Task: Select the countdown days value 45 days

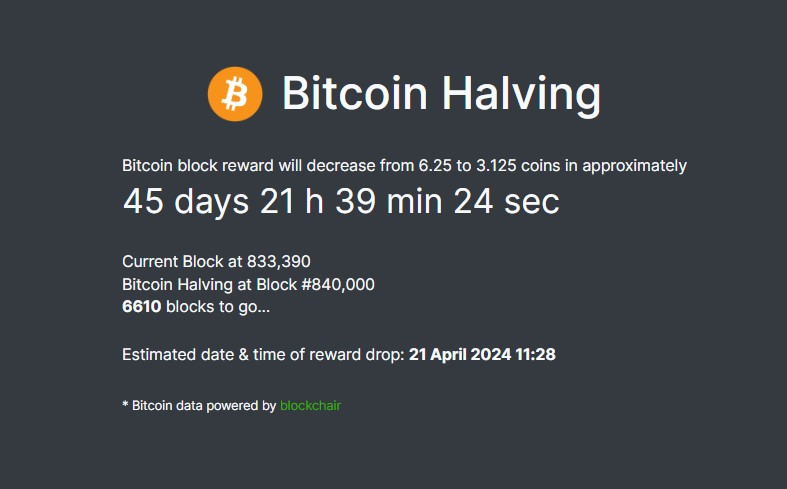Action: click(x=186, y=202)
